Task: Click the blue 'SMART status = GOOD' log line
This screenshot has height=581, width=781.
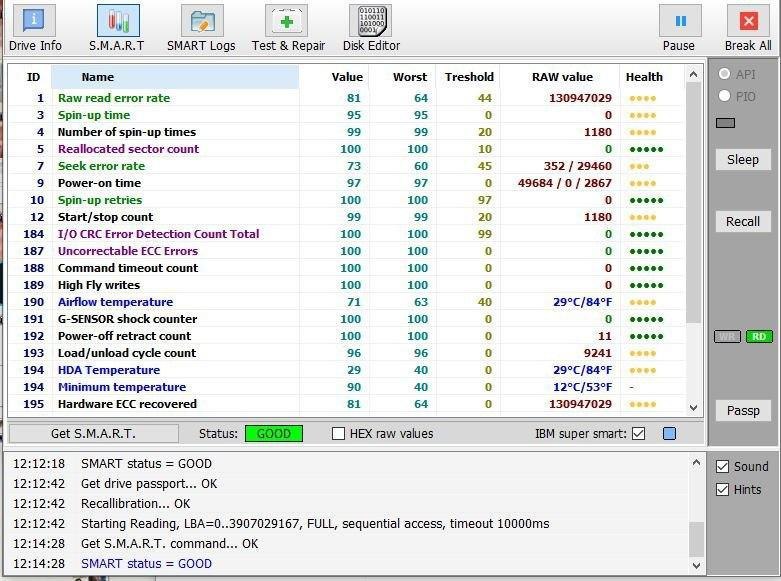Action: (146, 564)
